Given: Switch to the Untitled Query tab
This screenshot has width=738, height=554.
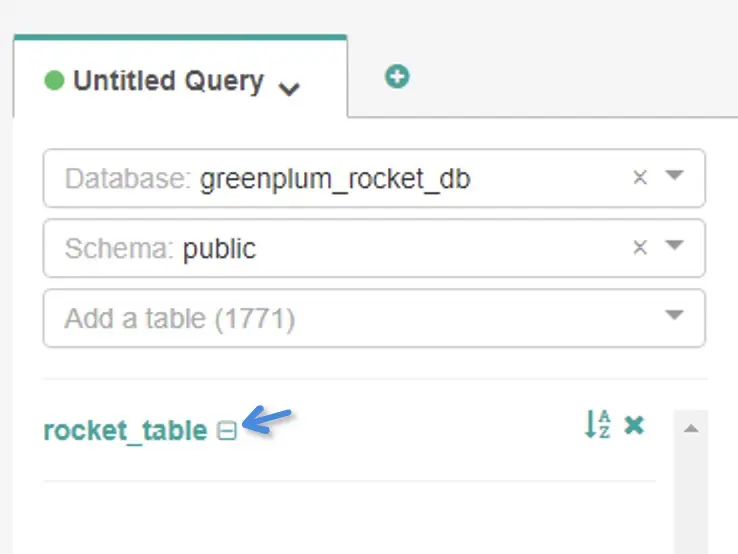Looking at the screenshot, I should pos(168,81).
